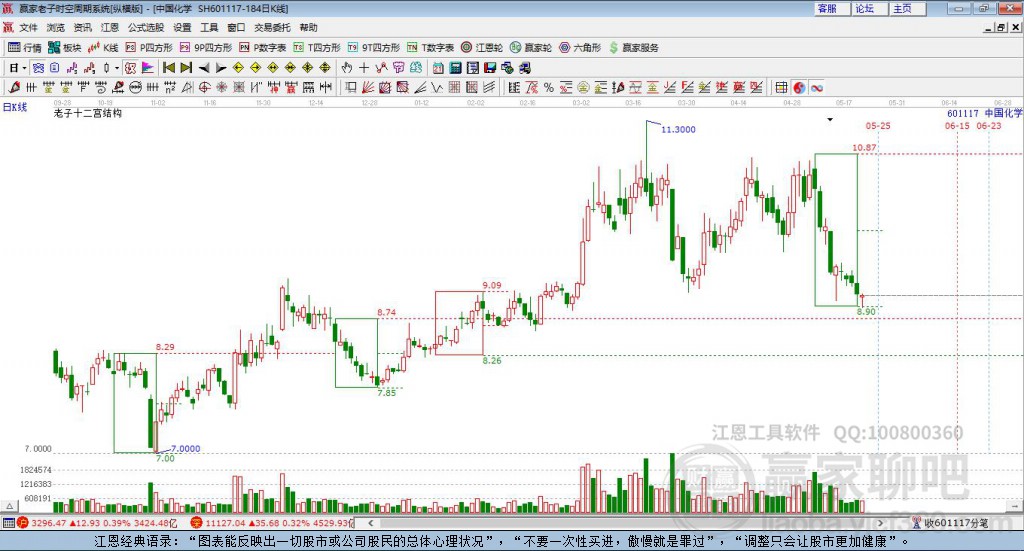Open the 板块 sector view

[x=64, y=48]
